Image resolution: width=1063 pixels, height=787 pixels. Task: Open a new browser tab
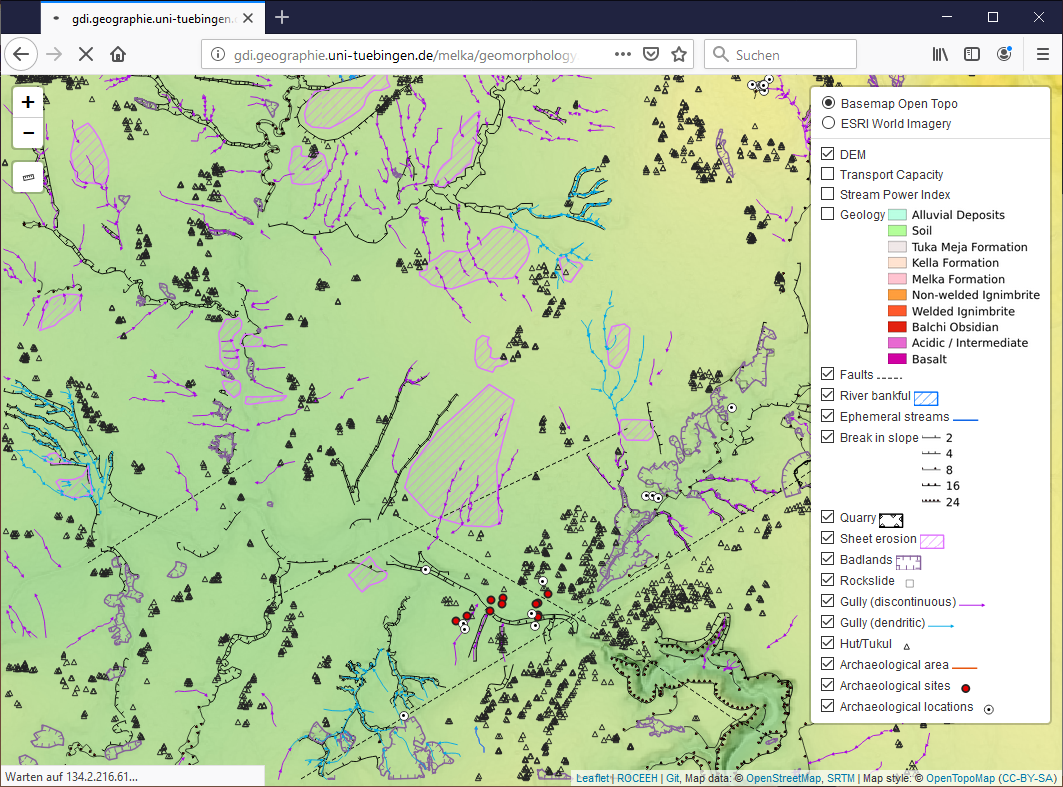tap(282, 18)
